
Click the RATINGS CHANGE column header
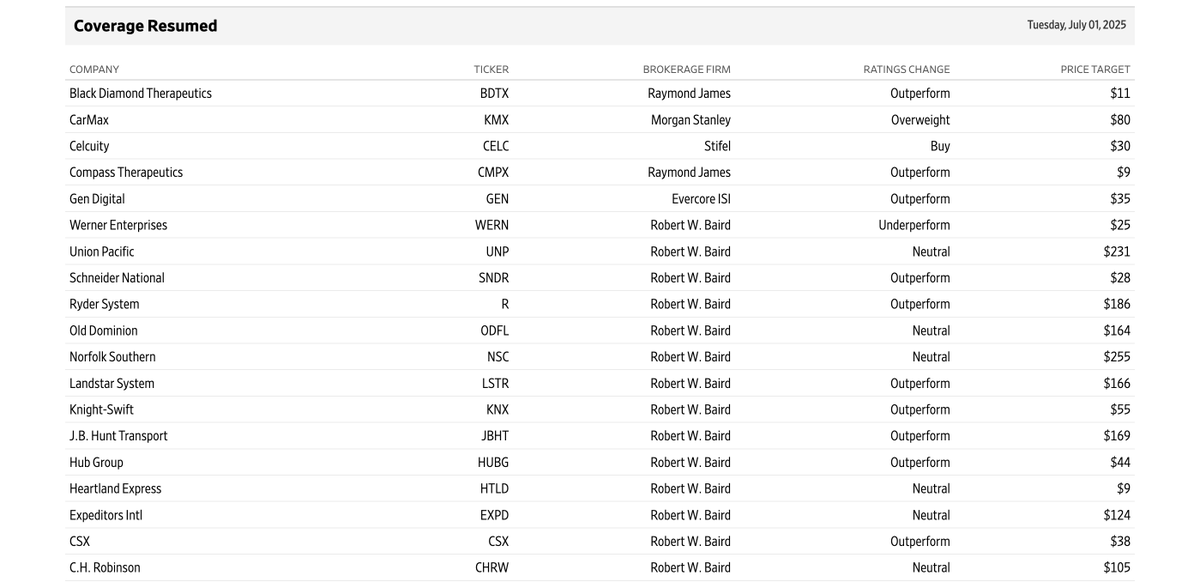[x=907, y=69]
